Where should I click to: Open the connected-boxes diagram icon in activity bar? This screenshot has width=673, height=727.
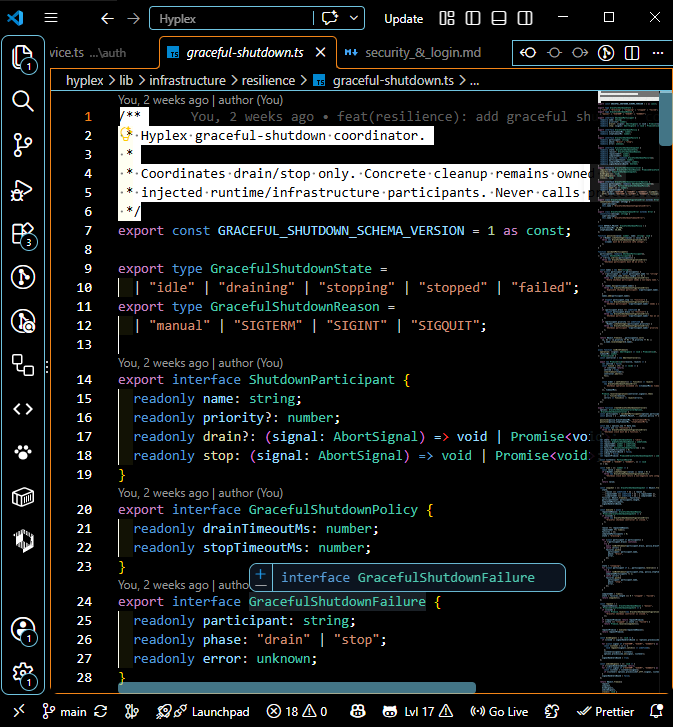click(23, 365)
